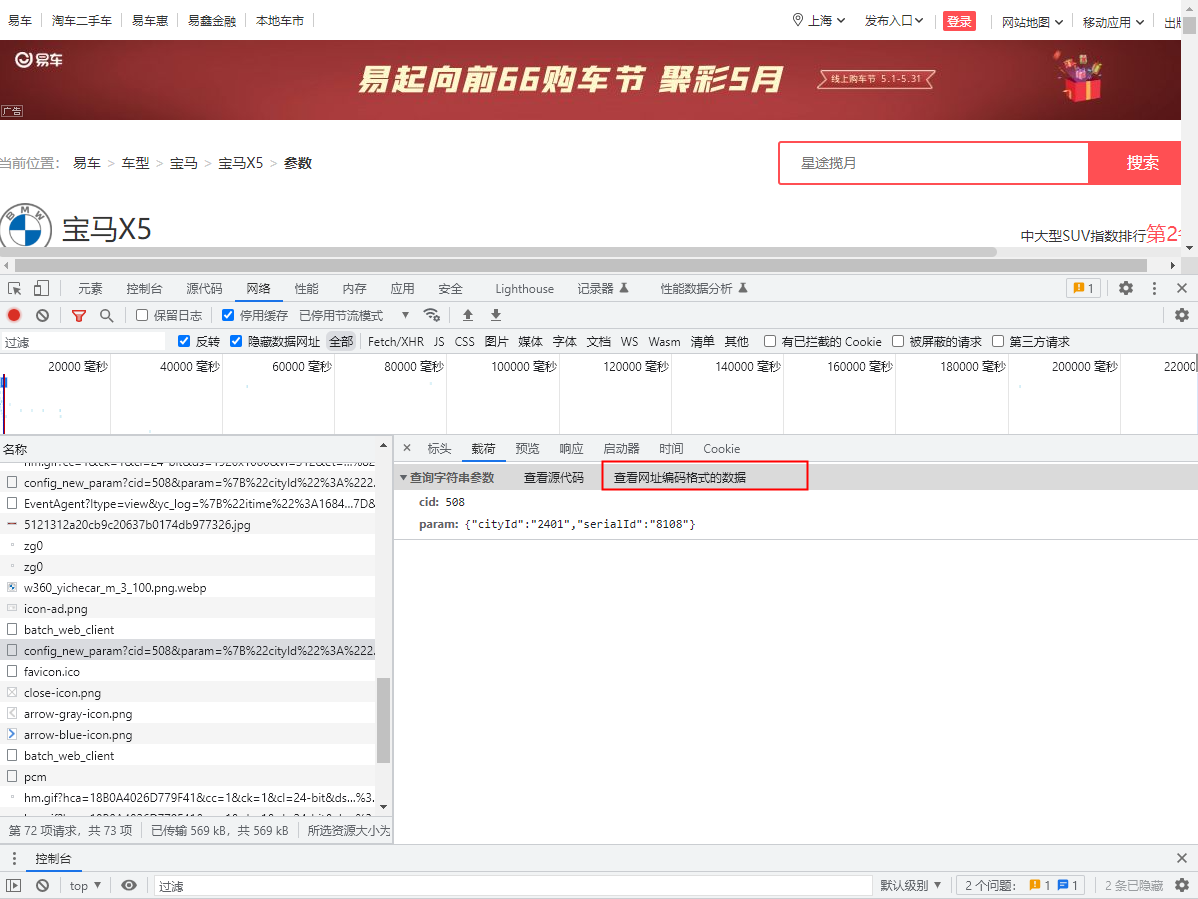Expand 移动应用 dropdown
The width and height of the screenshot is (1198, 899).
[x=1113, y=22]
